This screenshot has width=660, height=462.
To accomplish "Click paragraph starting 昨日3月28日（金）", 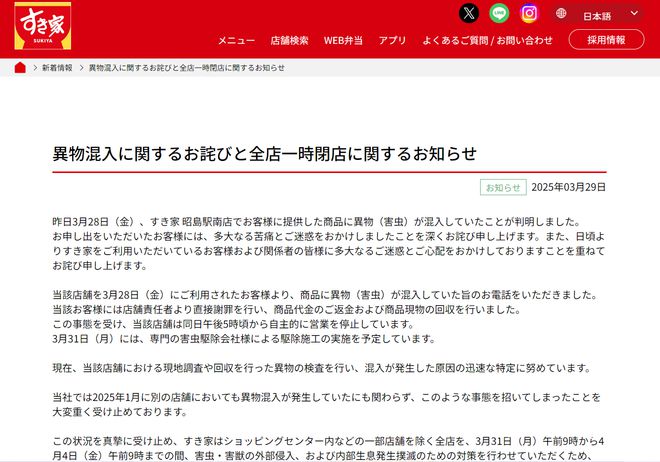I will 329,244.
